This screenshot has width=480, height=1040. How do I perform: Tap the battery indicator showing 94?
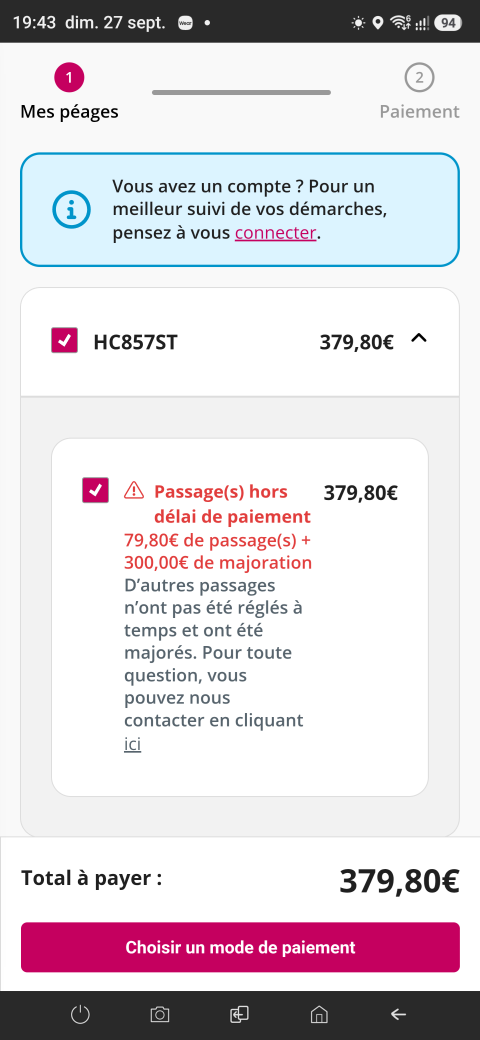pos(448,23)
